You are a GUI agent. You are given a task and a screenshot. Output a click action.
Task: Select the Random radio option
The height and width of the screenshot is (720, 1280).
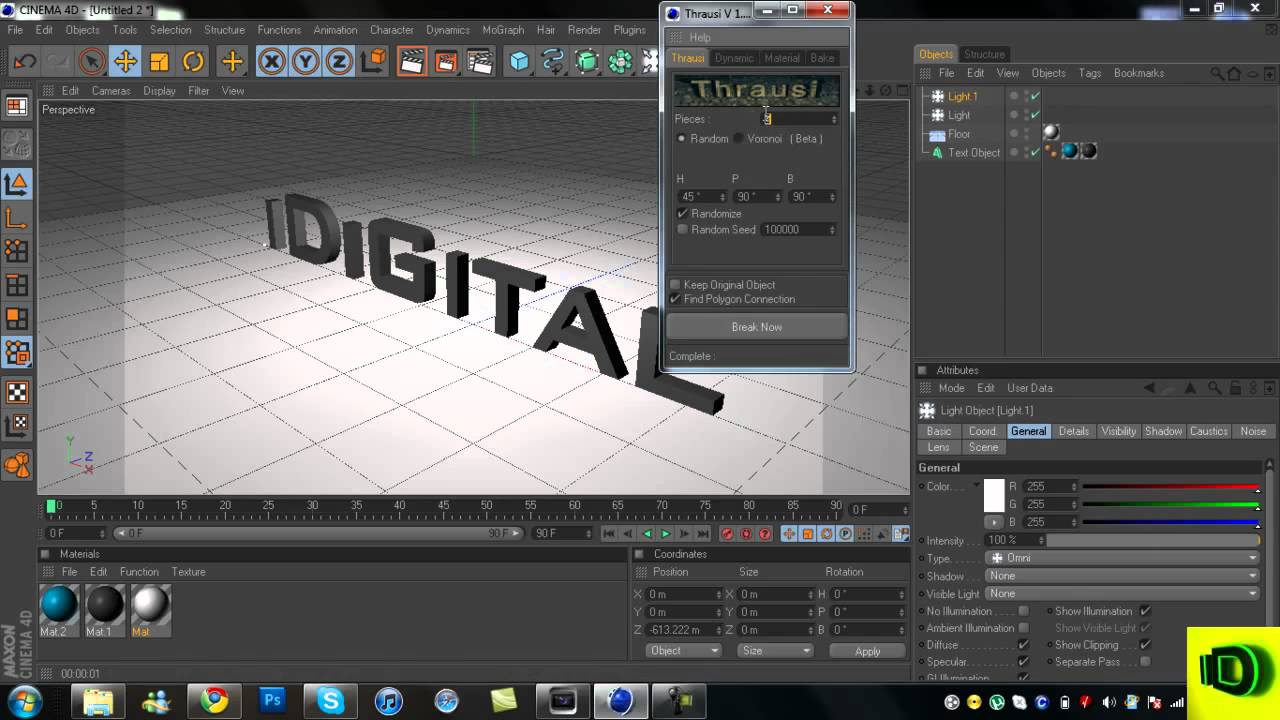[x=682, y=139]
